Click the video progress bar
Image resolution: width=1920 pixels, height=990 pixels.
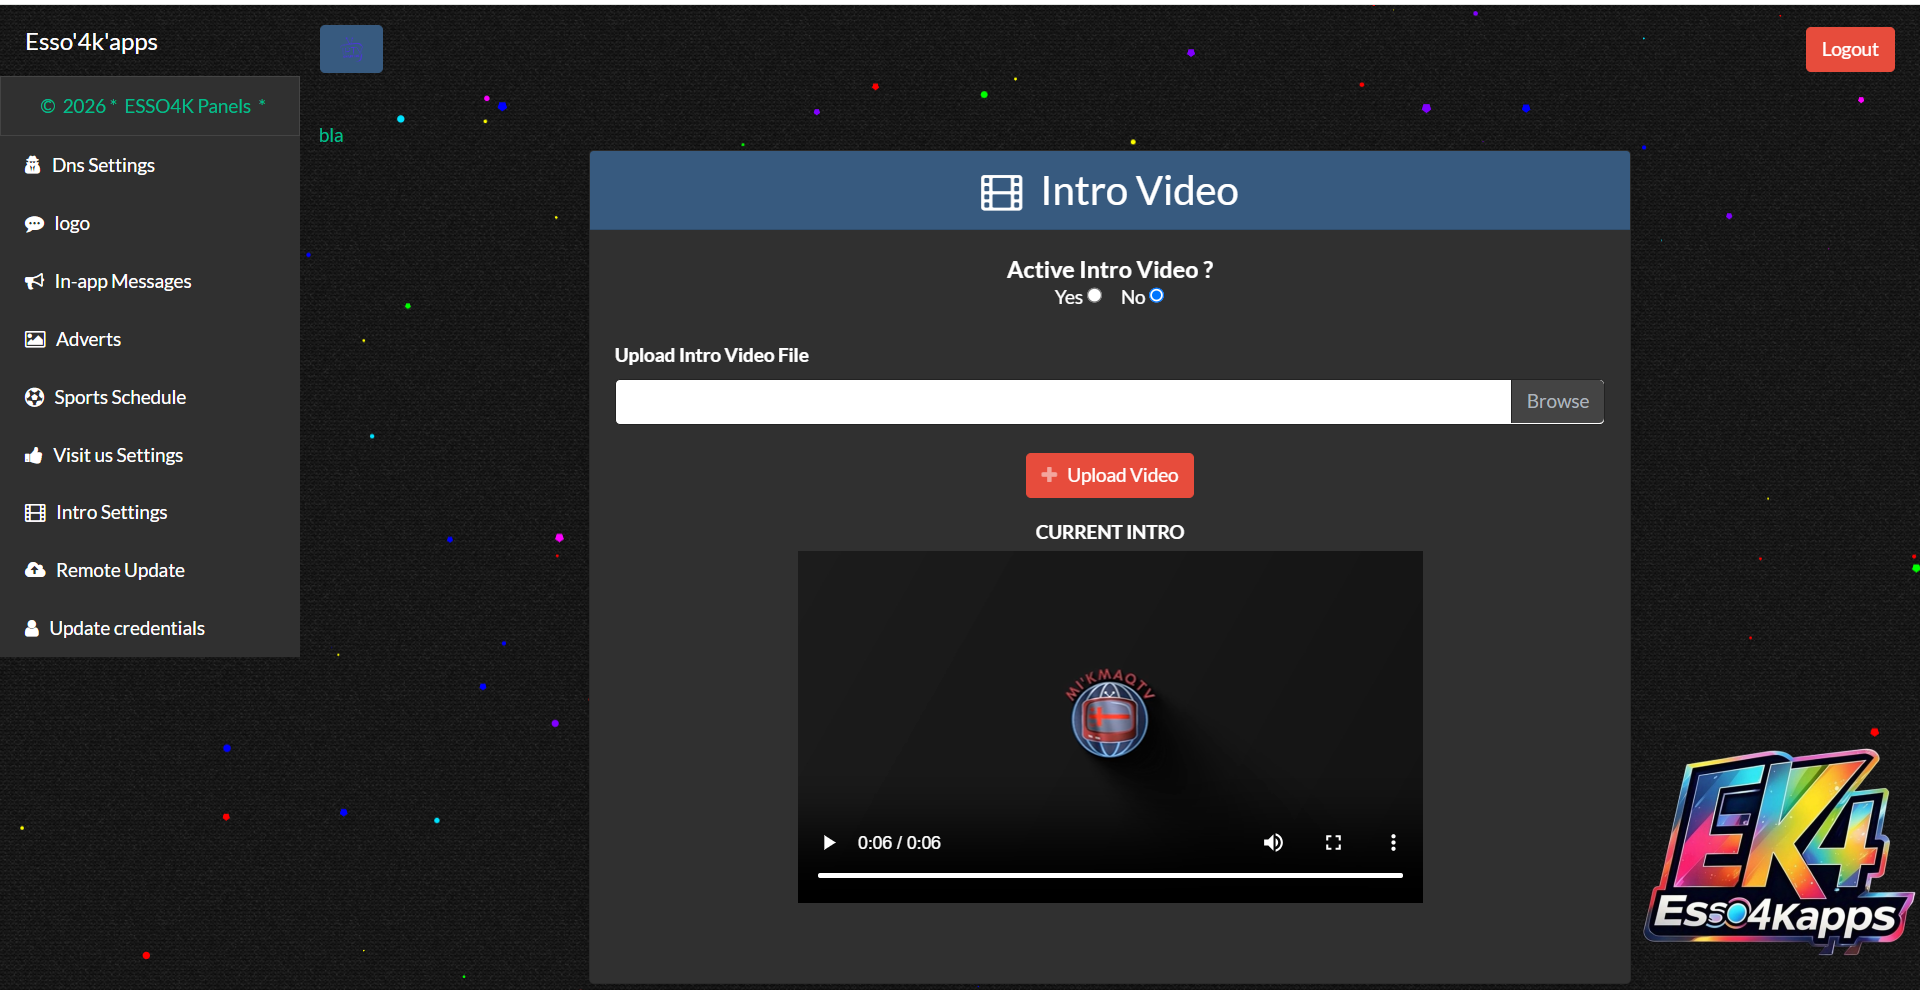click(x=1110, y=875)
